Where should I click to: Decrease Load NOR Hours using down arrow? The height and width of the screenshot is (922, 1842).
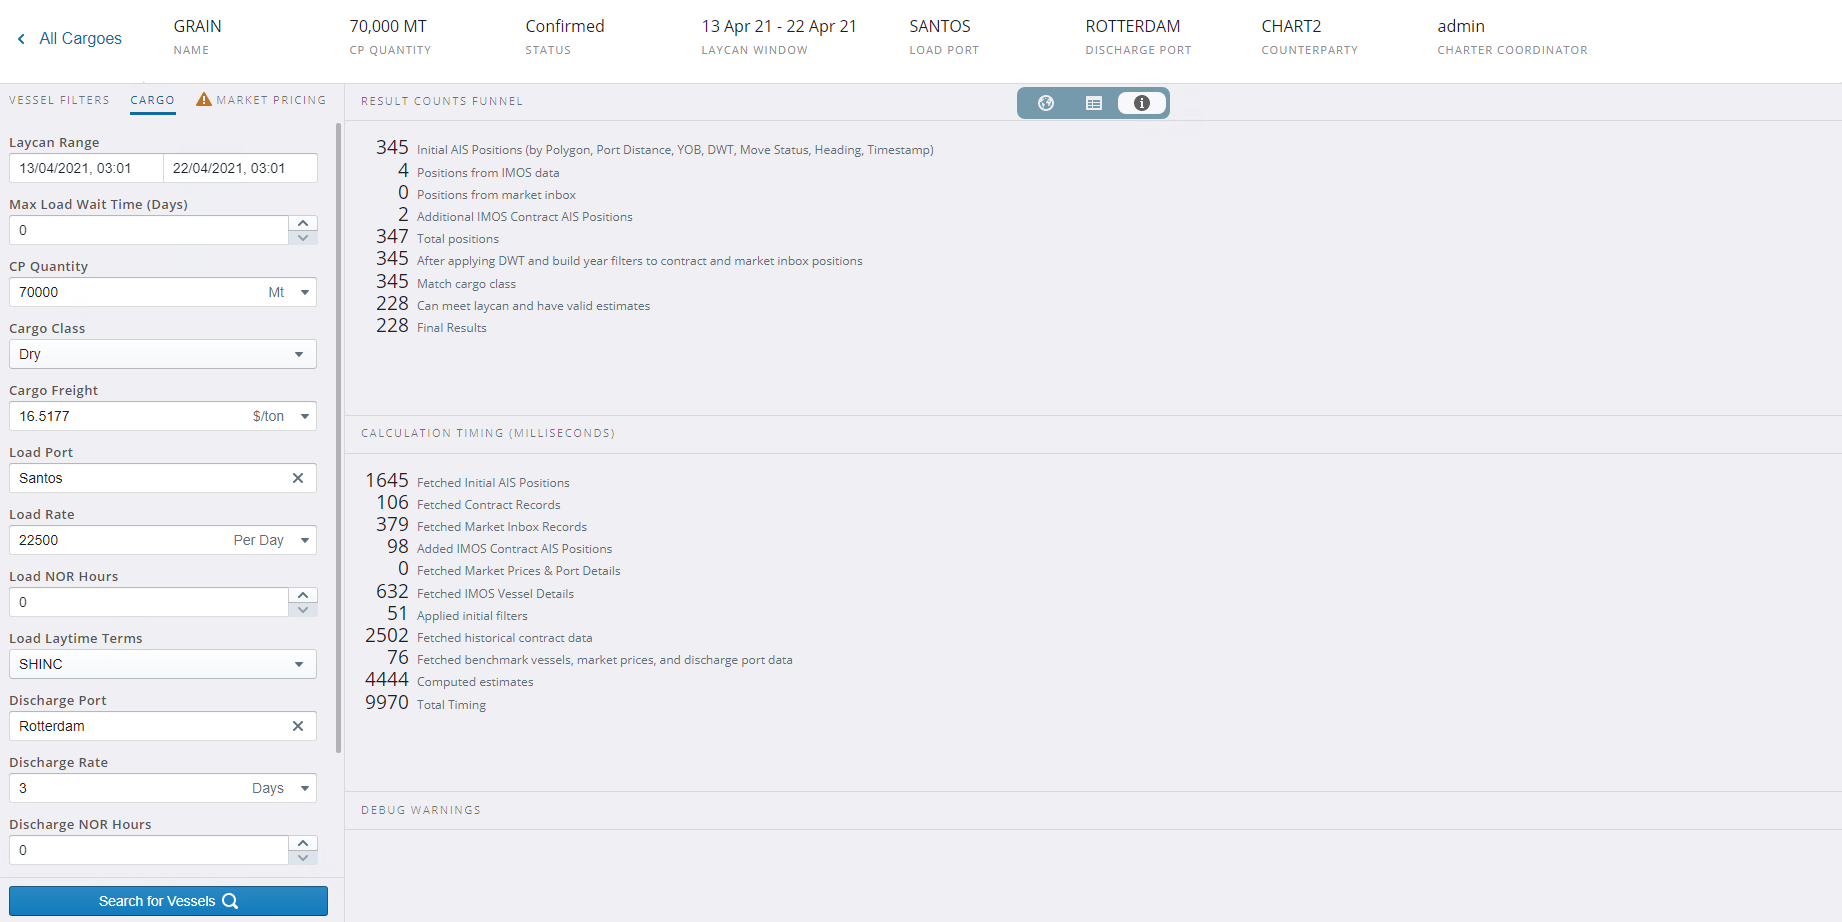coord(303,609)
